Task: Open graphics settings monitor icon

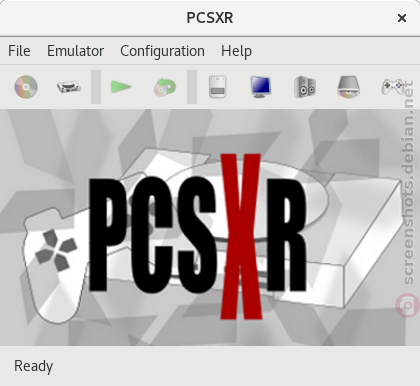Action: [261, 87]
